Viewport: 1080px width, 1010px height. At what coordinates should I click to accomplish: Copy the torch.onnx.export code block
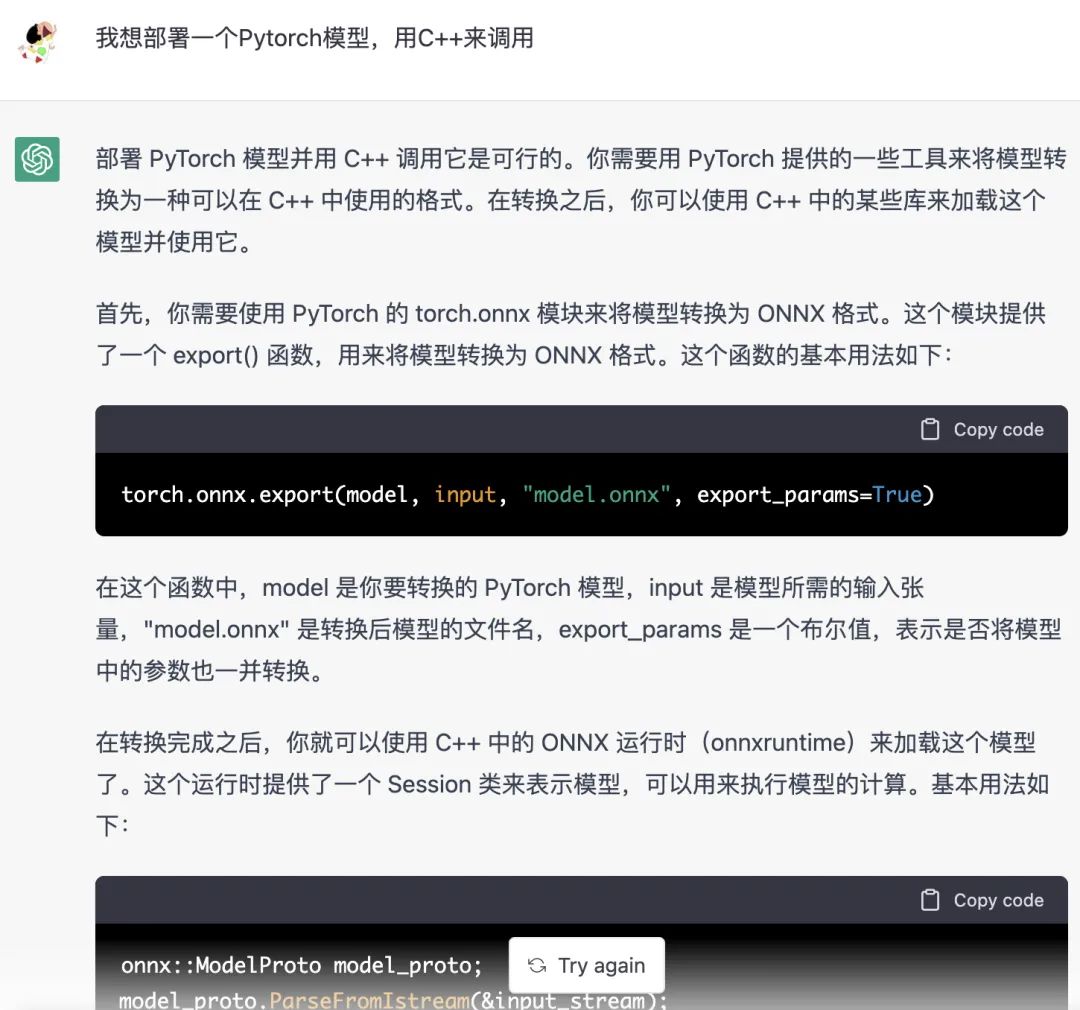click(982, 429)
